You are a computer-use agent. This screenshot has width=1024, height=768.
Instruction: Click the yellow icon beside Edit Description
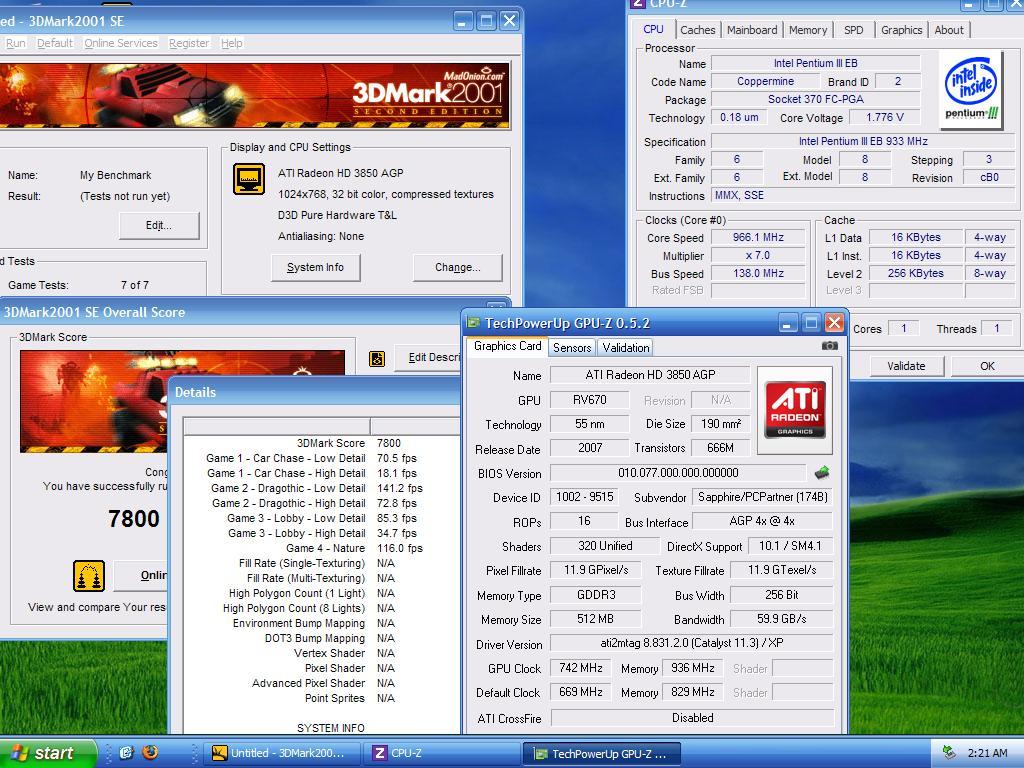pyautogui.click(x=377, y=359)
